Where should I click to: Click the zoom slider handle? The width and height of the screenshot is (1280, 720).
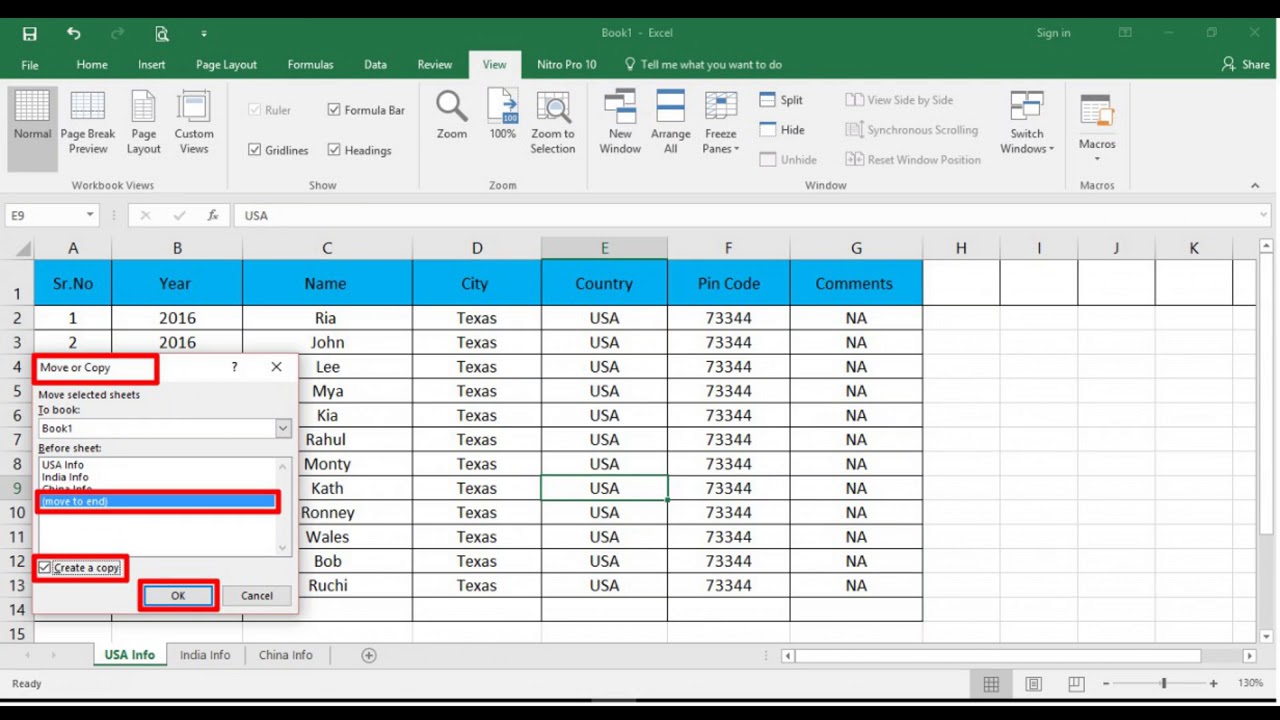(1163, 684)
